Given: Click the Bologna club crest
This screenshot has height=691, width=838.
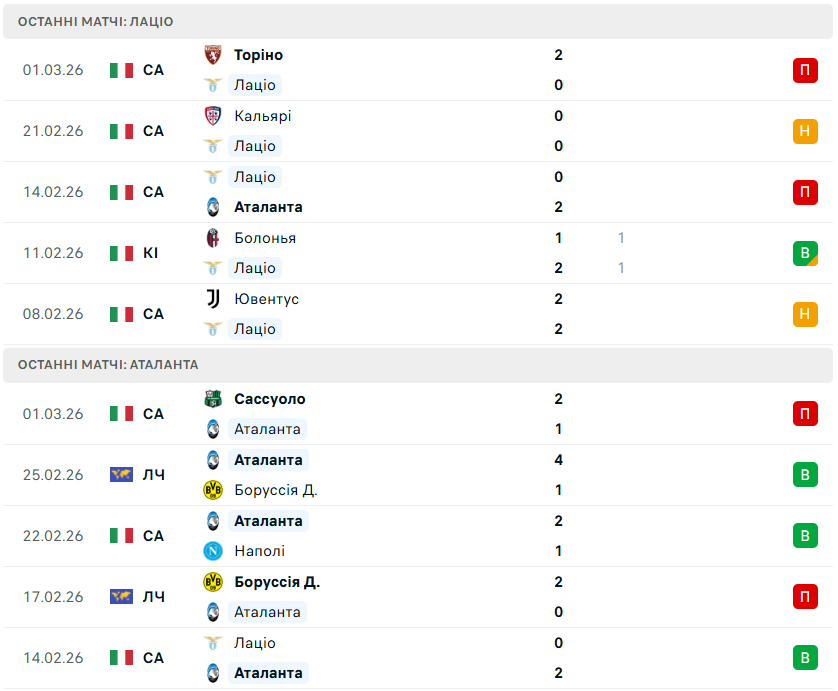Looking at the screenshot, I should coord(213,238).
